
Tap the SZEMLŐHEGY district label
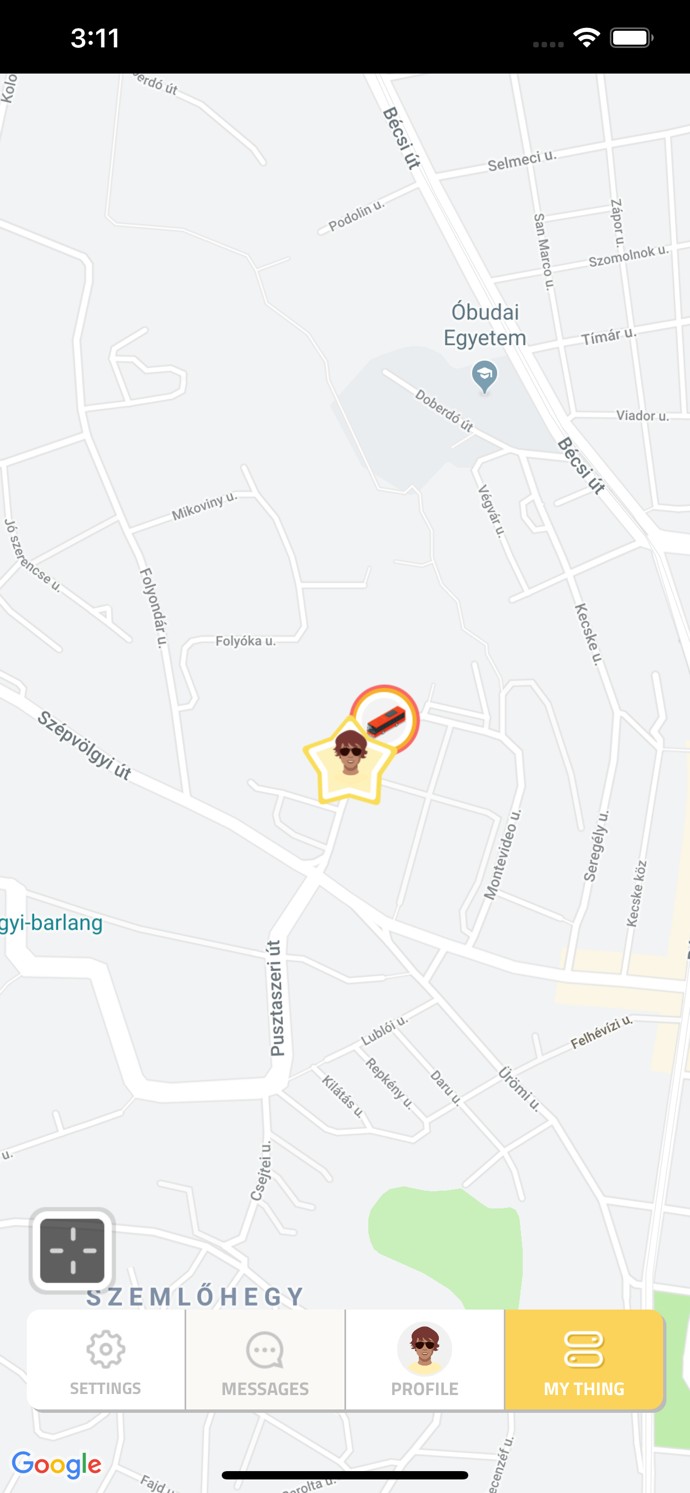pyautogui.click(x=195, y=1297)
